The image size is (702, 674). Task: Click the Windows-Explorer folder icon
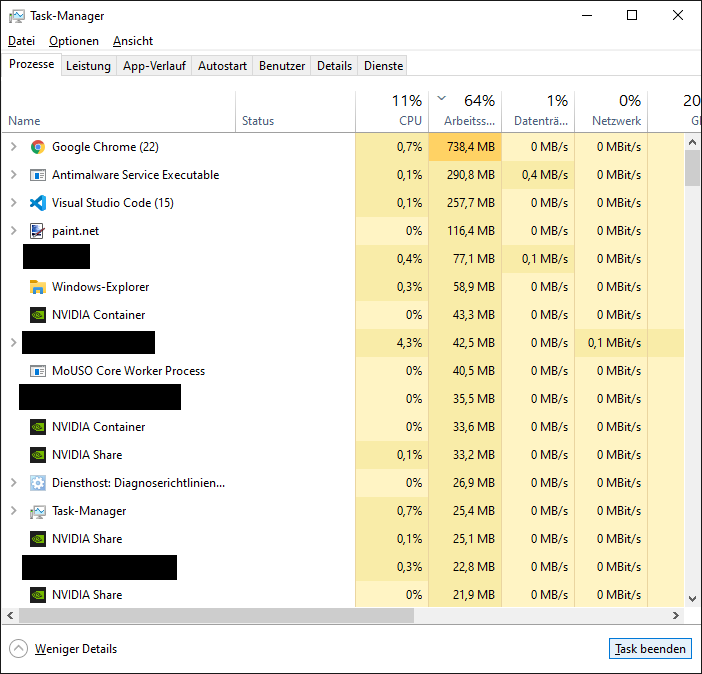click(x=38, y=287)
